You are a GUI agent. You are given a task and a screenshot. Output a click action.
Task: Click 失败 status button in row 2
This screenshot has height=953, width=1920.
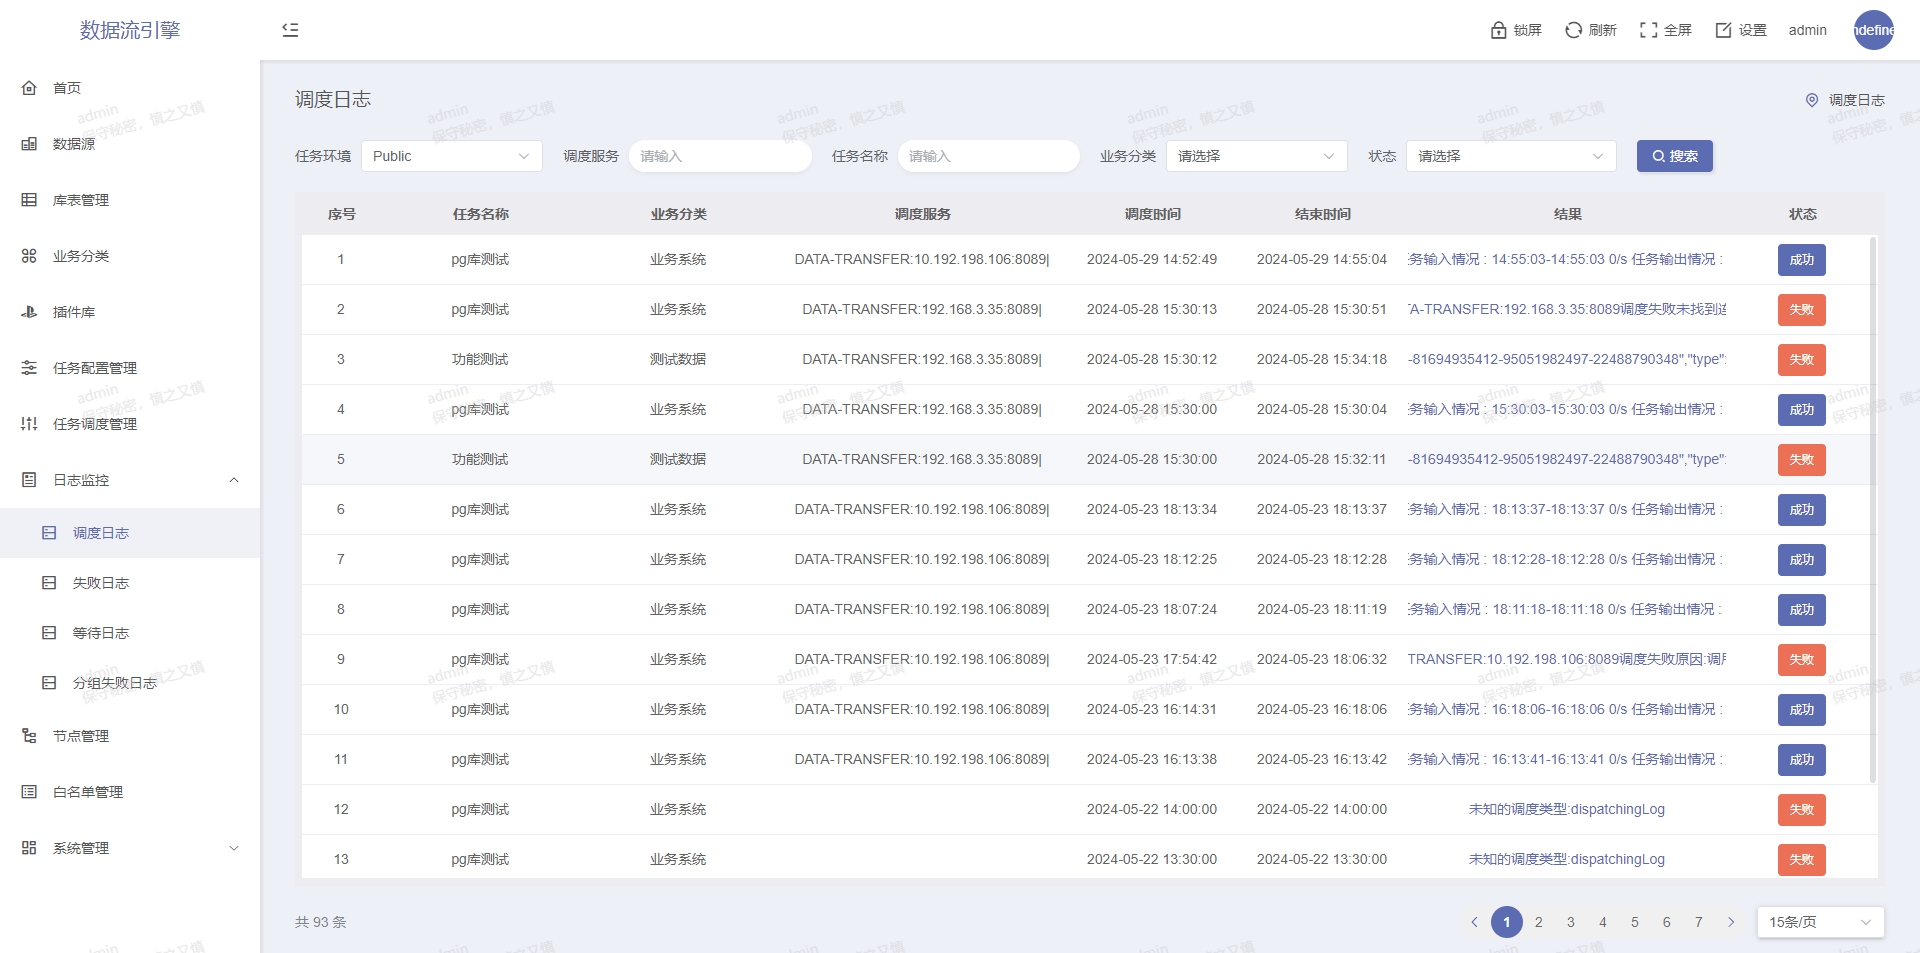pyautogui.click(x=1802, y=310)
